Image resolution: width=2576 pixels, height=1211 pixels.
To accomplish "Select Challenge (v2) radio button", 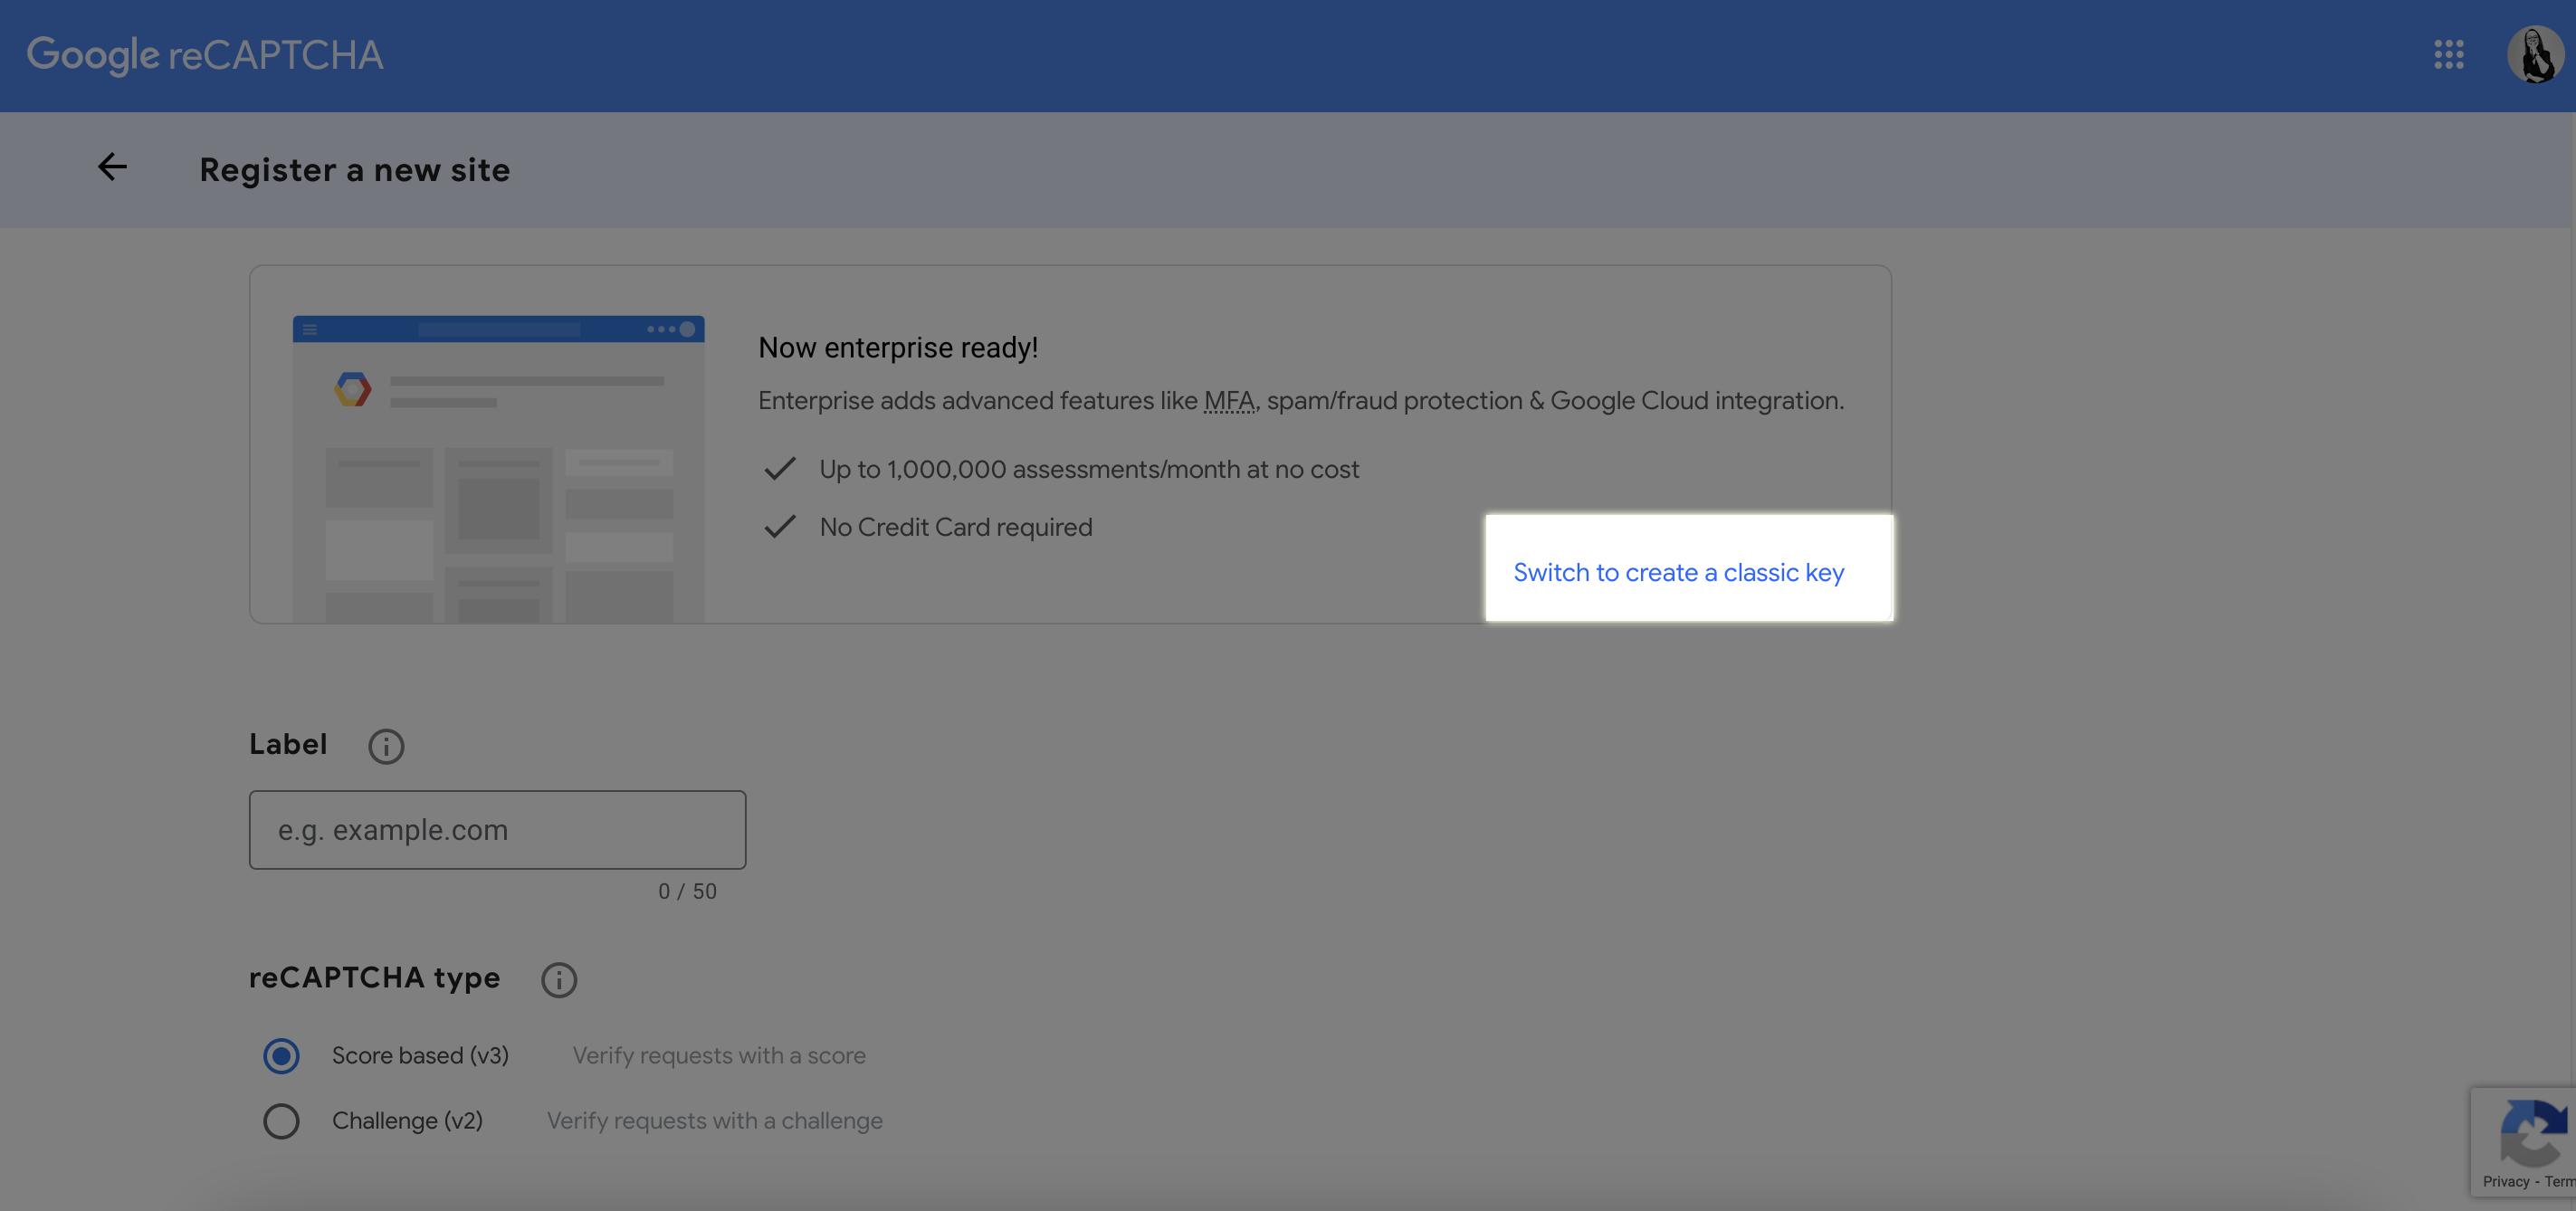I will pyautogui.click(x=281, y=1121).
